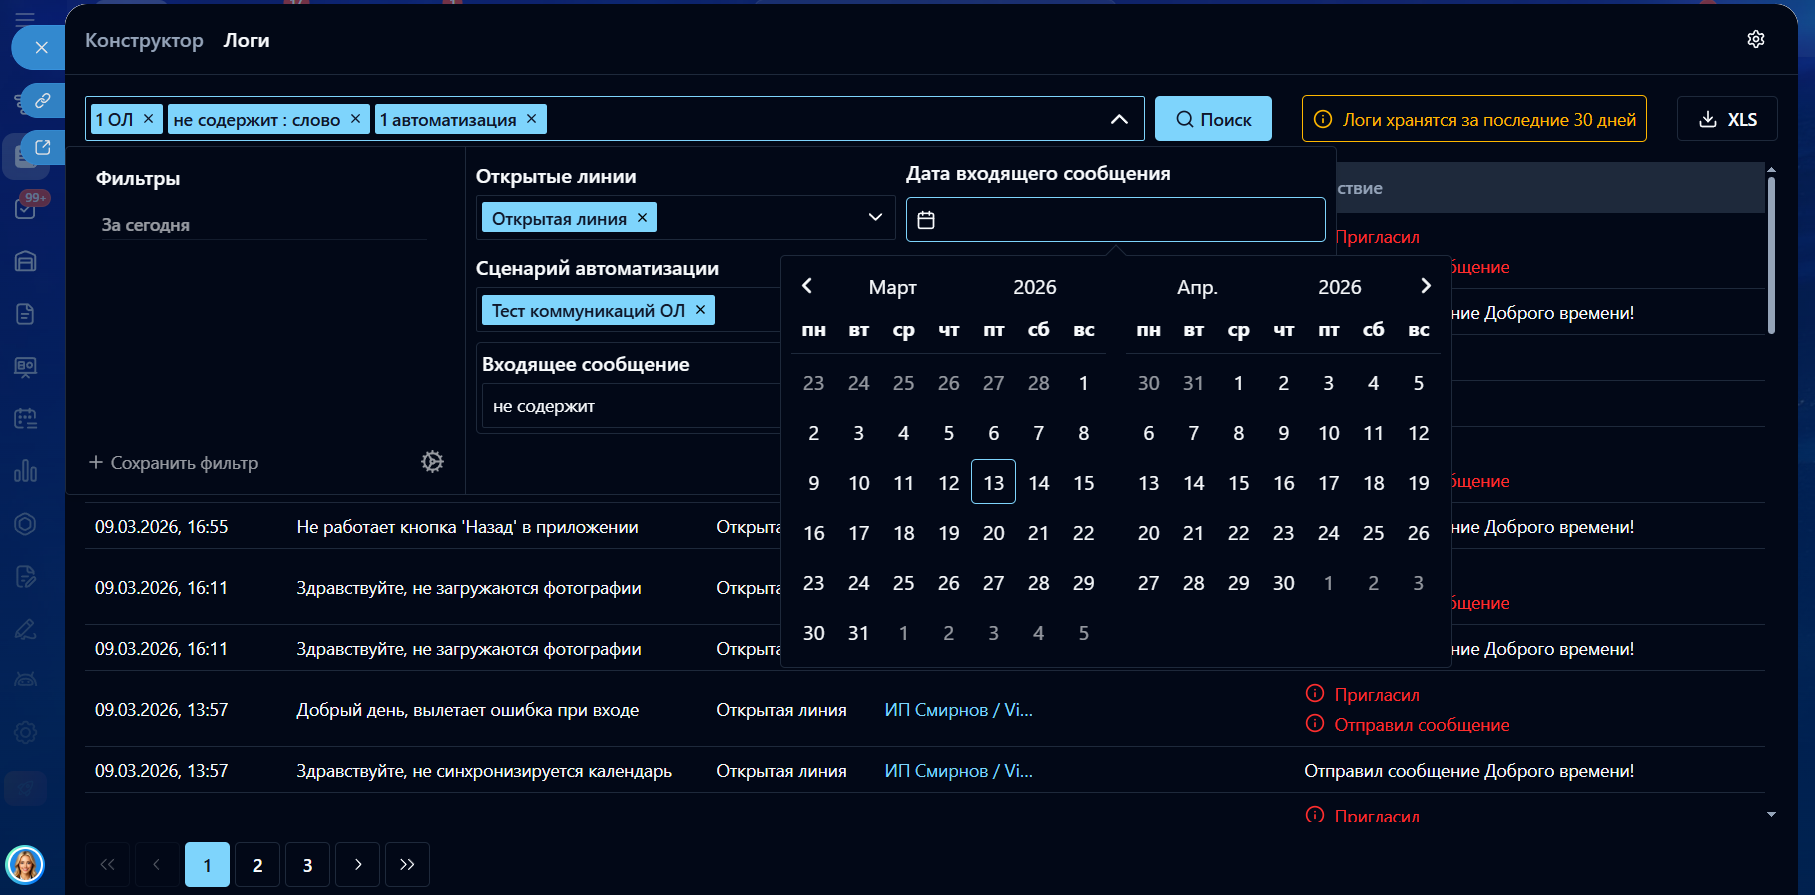Remove 'Тест коммуникаций ОЛ' scenario tag
Image resolution: width=1815 pixels, height=895 pixels.
(x=700, y=310)
